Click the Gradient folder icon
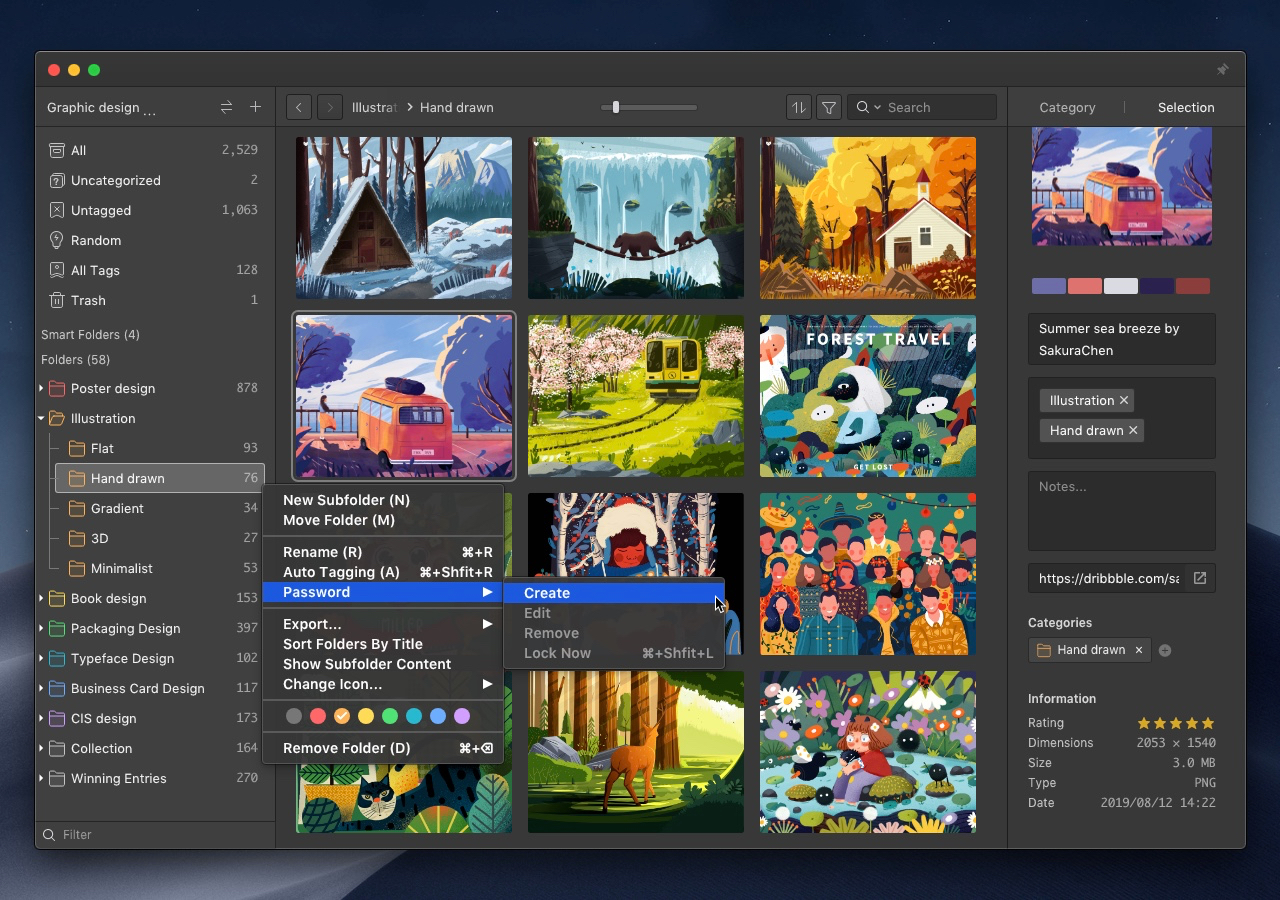Screen dimensions: 1280x900 tap(77, 508)
